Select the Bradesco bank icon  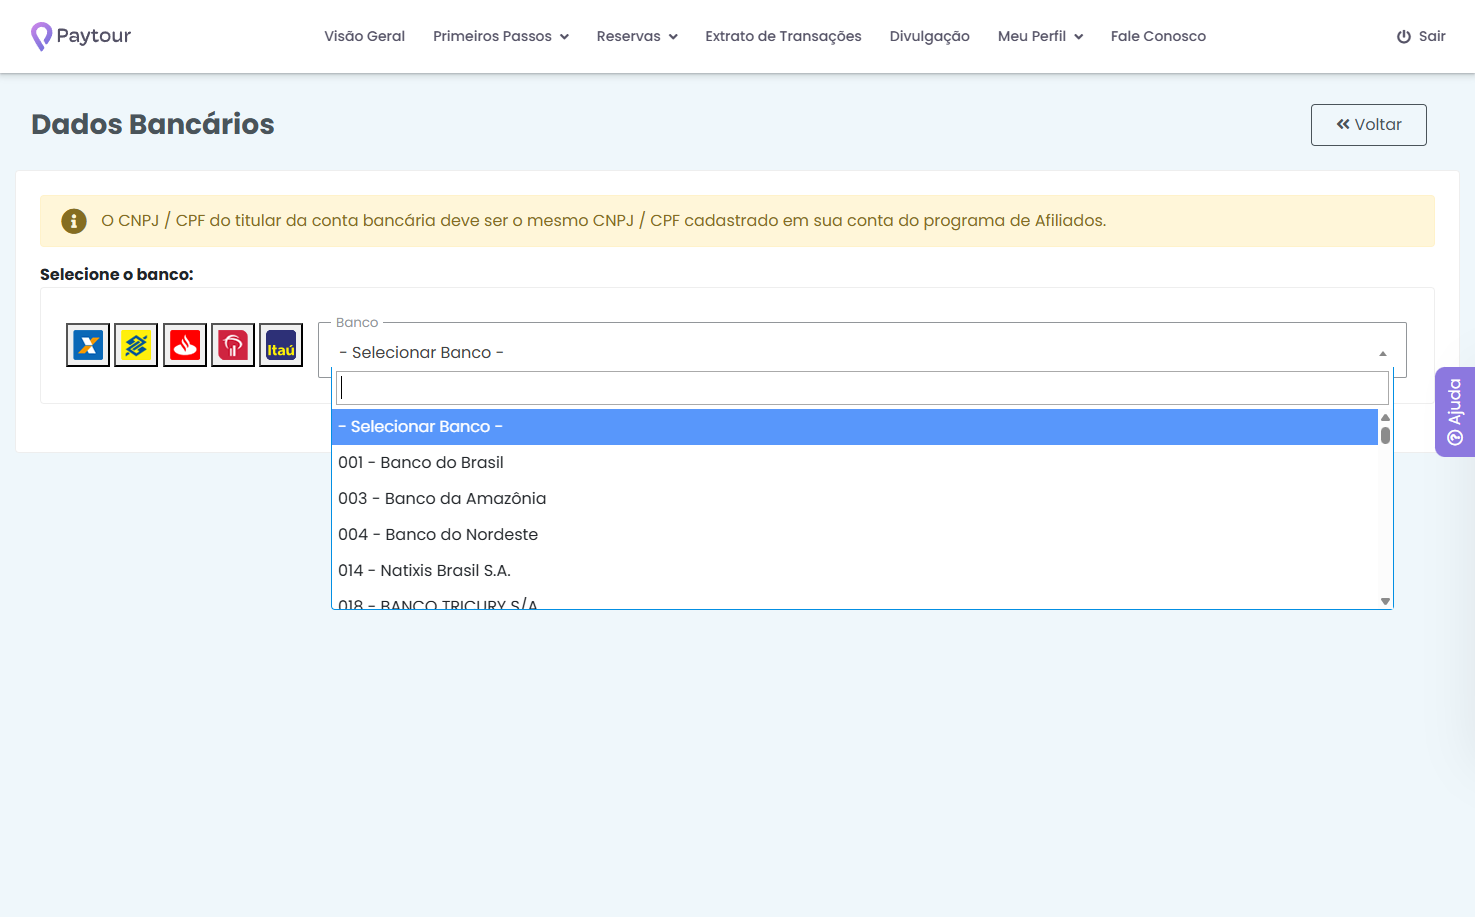(233, 346)
